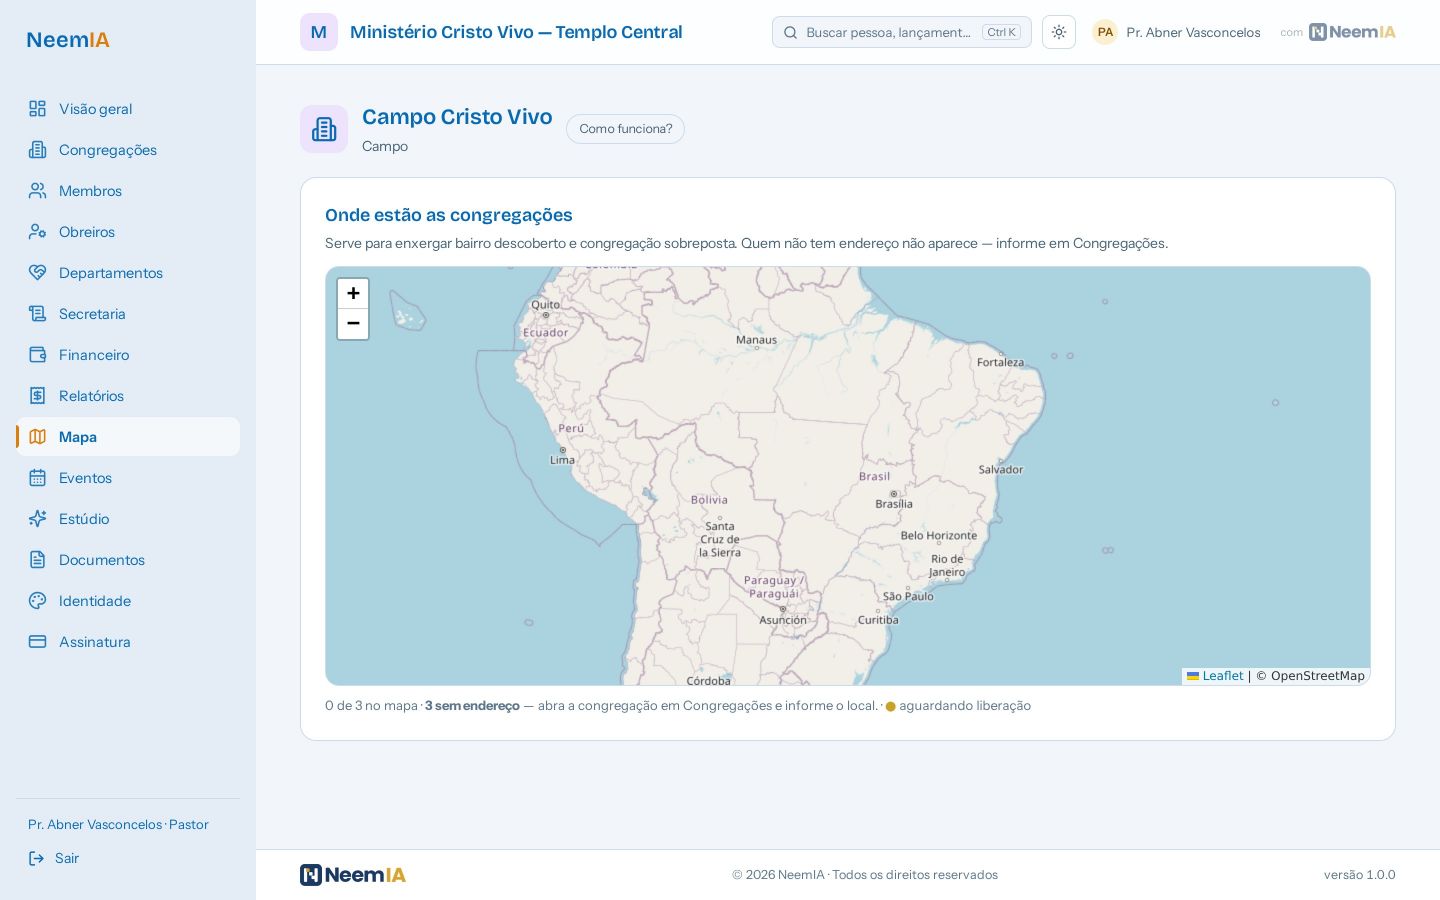Select the Eventos calendar icon

point(37,478)
